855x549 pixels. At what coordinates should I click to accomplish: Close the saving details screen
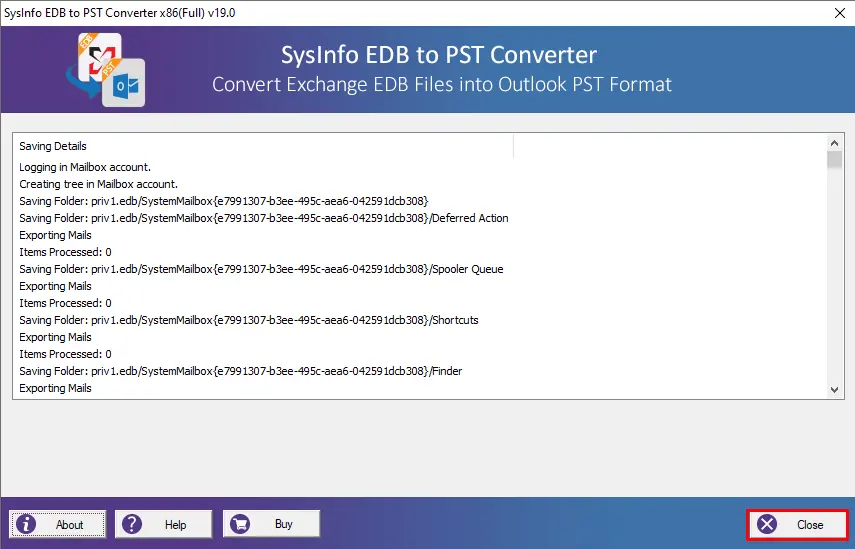[797, 524]
